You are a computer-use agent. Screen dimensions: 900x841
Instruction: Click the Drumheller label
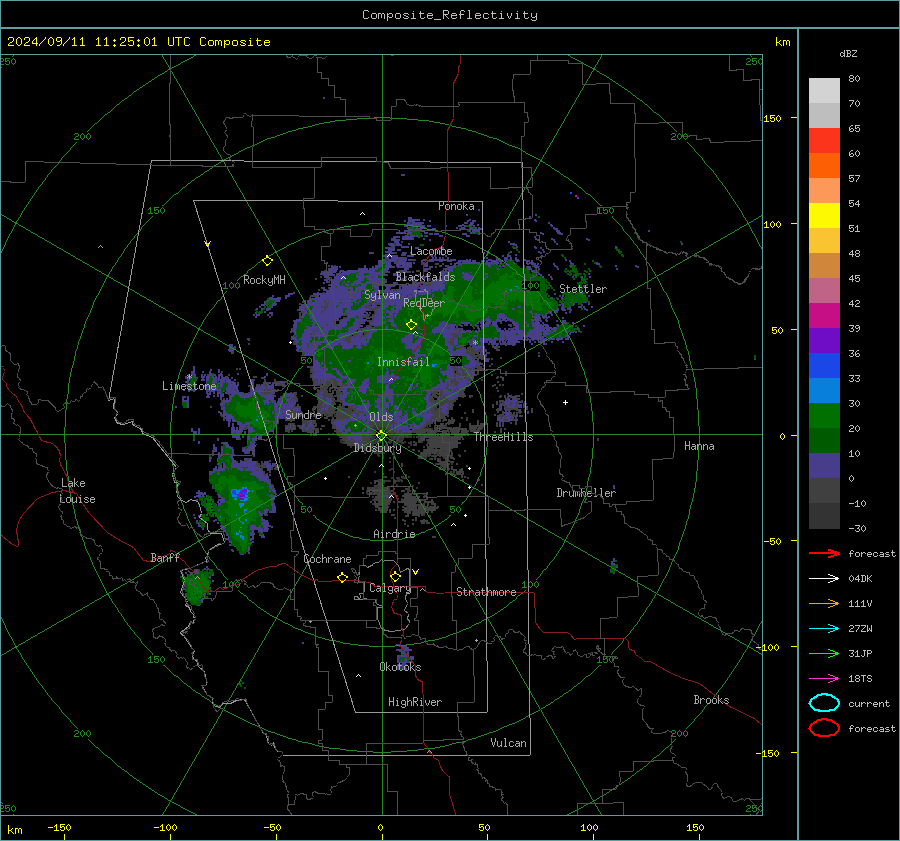pos(586,493)
